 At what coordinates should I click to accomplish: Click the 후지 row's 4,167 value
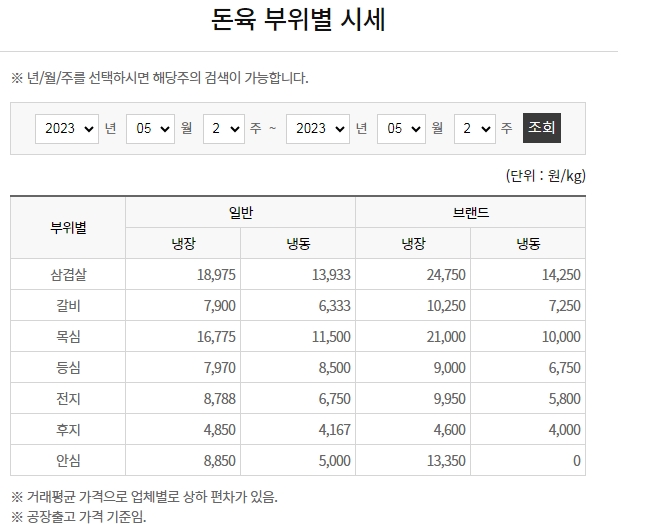click(331, 430)
